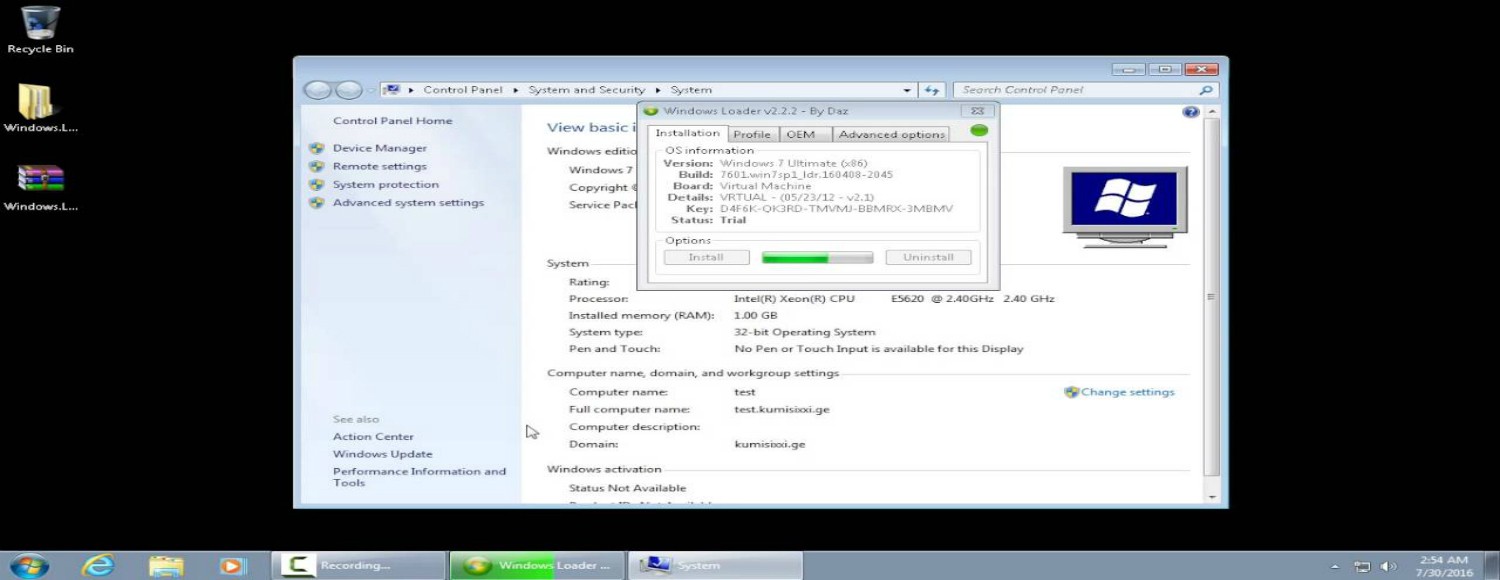
Task: Click the shield icon beside System protection
Action: pos(317,184)
